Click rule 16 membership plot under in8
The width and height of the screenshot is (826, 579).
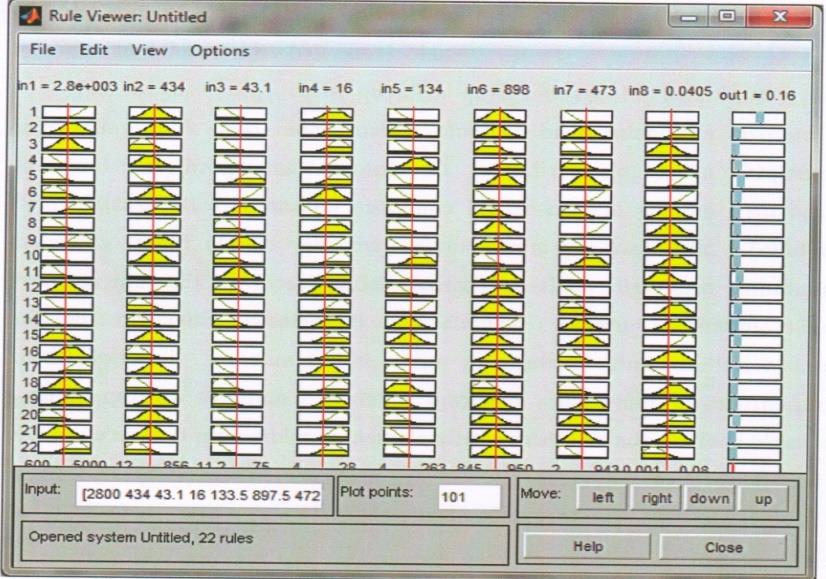pyautogui.click(x=668, y=357)
